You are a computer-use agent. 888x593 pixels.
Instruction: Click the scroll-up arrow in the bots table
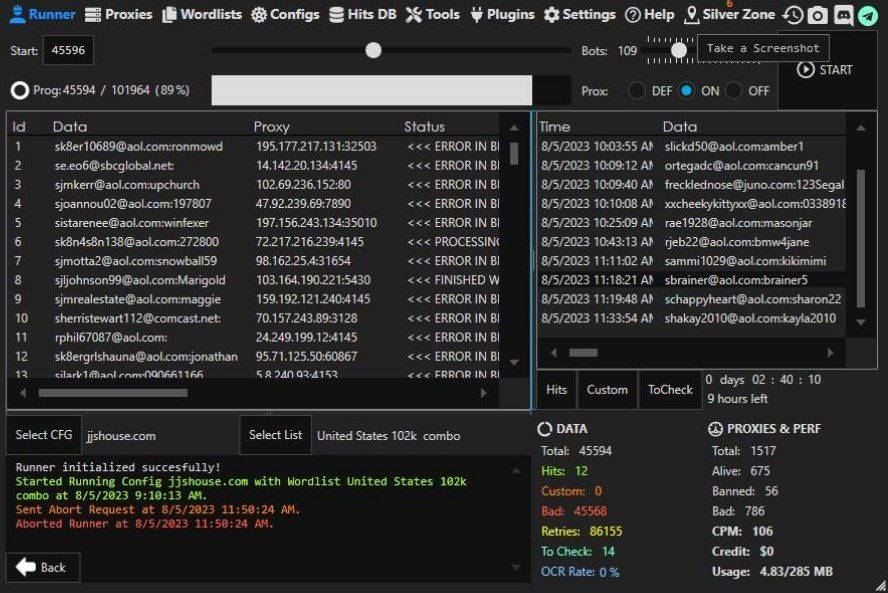[x=514, y=128]
